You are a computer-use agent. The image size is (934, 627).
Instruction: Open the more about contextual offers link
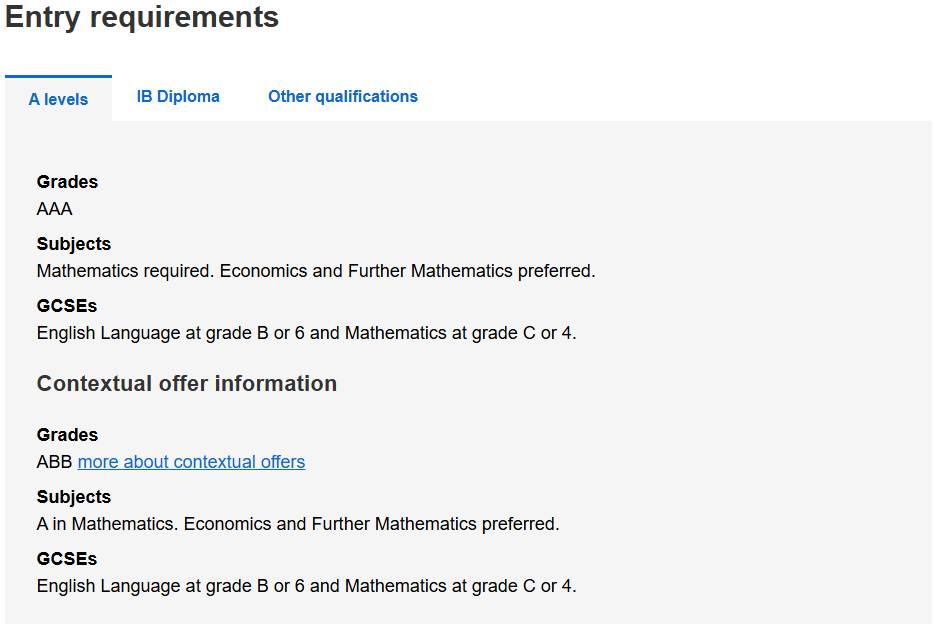click(x=191, y=462)
